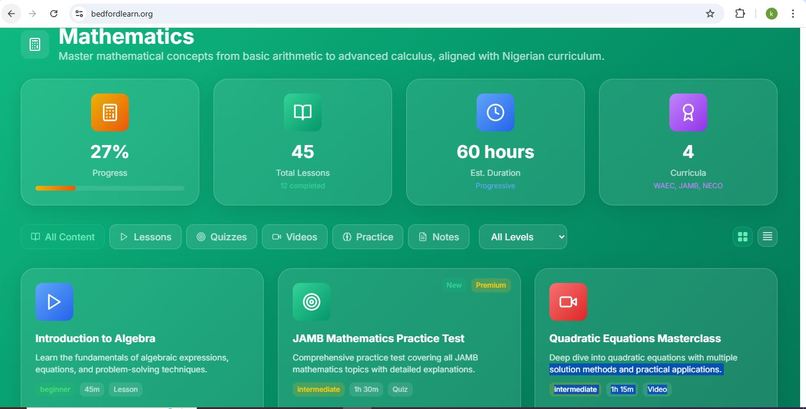Click the 45m duration tag
806x409 pixels.
[92, 389]
